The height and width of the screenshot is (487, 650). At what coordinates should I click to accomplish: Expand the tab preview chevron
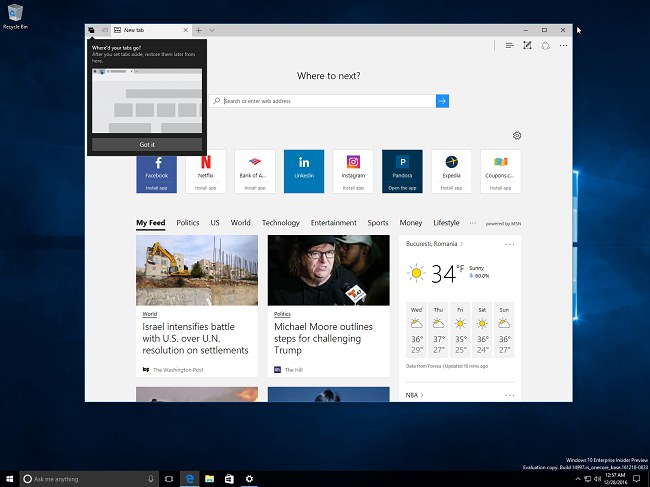pos(212,30)
